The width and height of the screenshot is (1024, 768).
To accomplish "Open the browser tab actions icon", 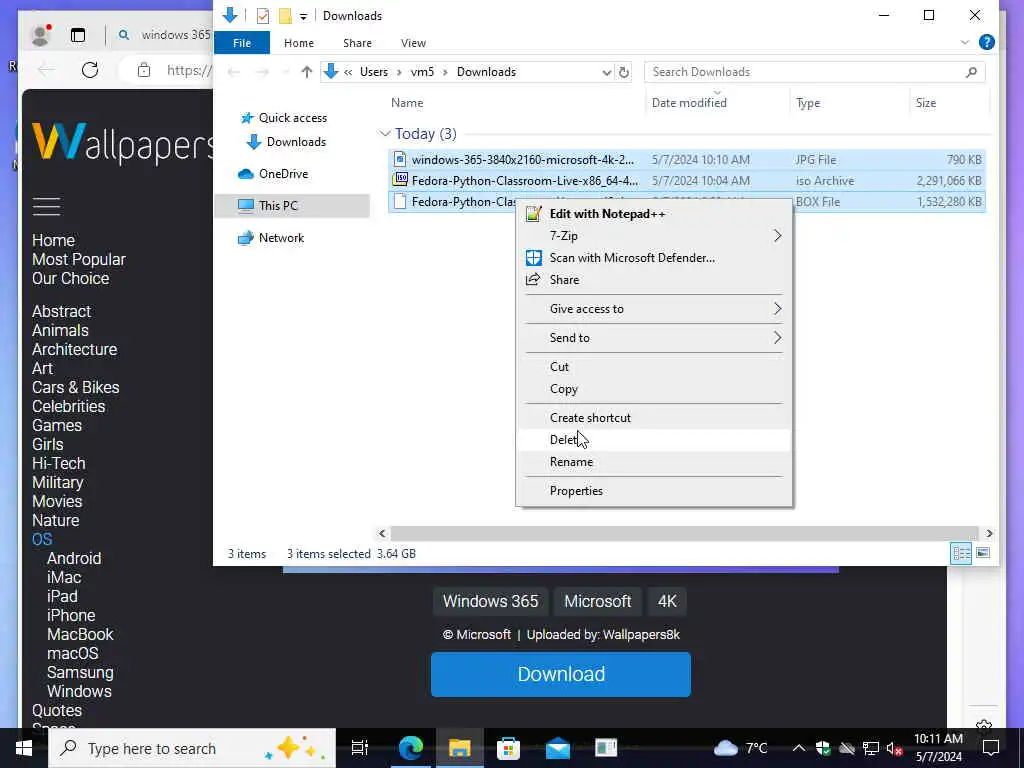I will tap(78, 35).
